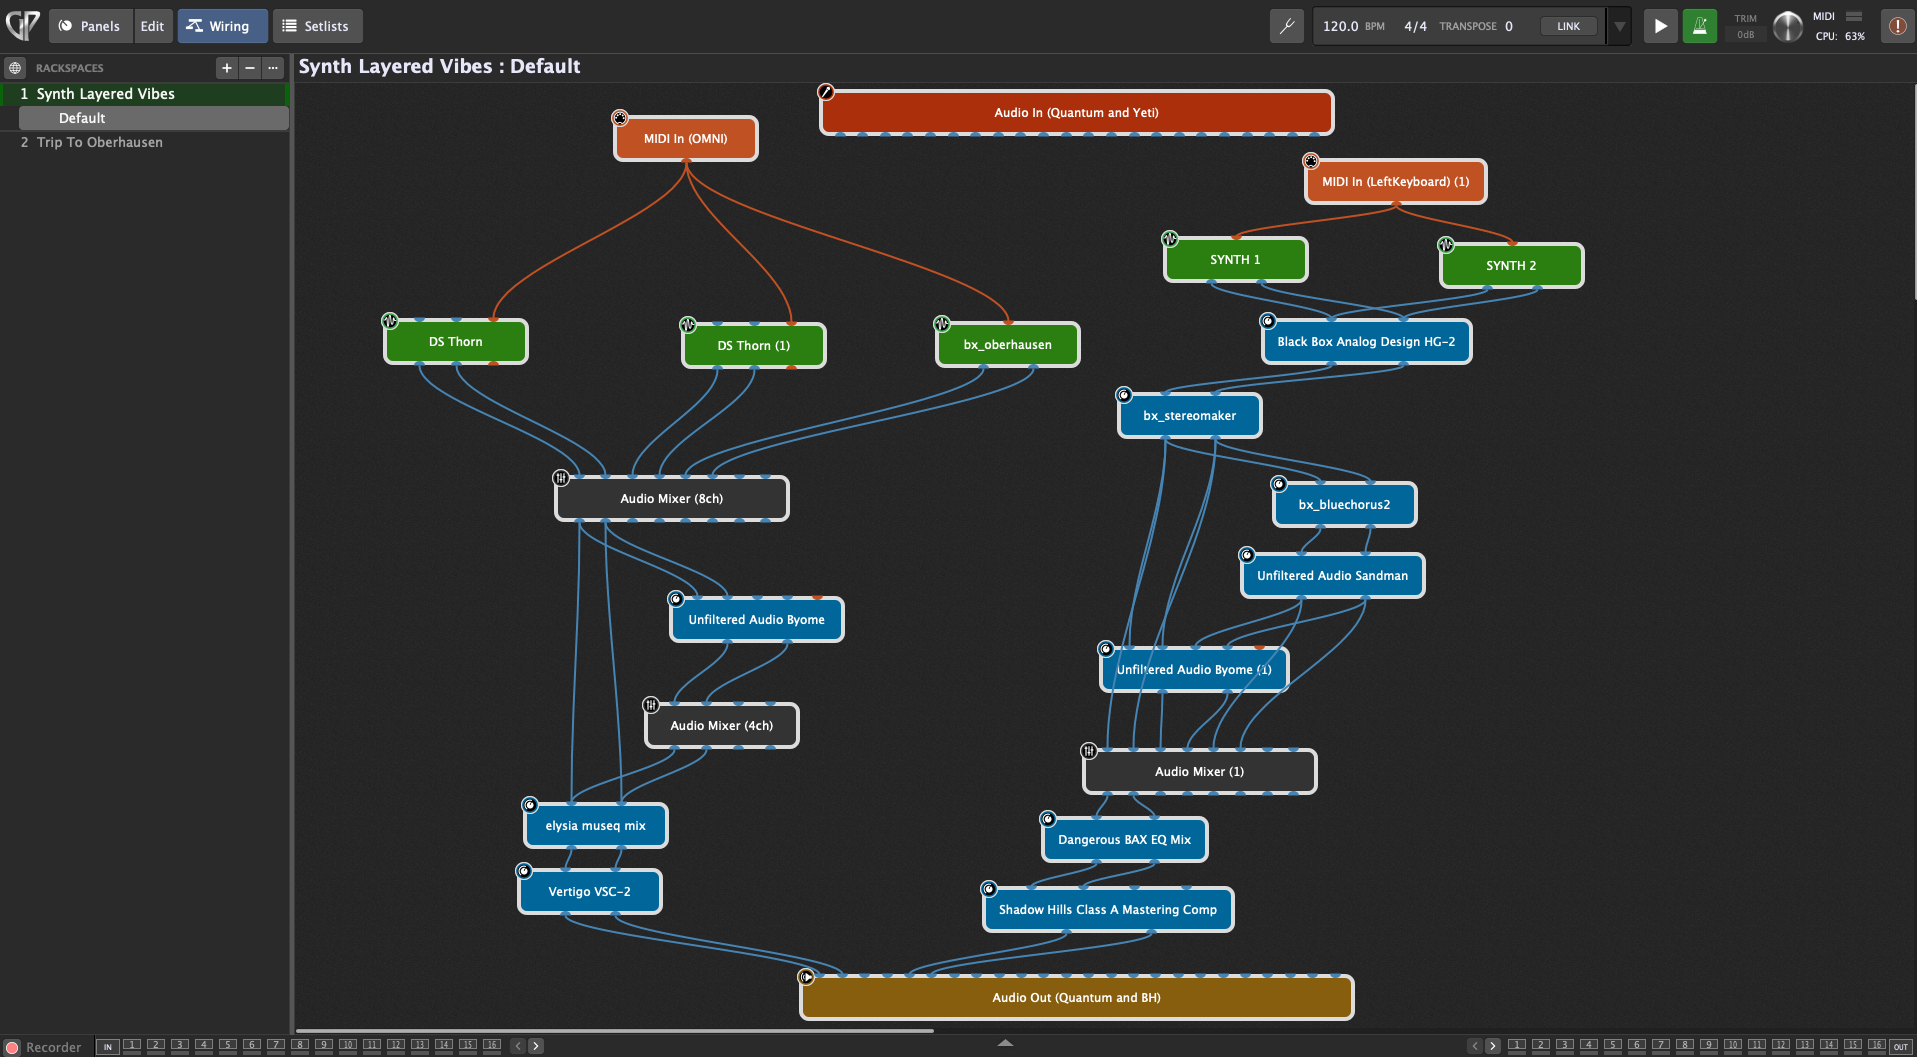
Task: Click the Audio Mixer (8ch) mixer icon
Action: tap(561, 478)
